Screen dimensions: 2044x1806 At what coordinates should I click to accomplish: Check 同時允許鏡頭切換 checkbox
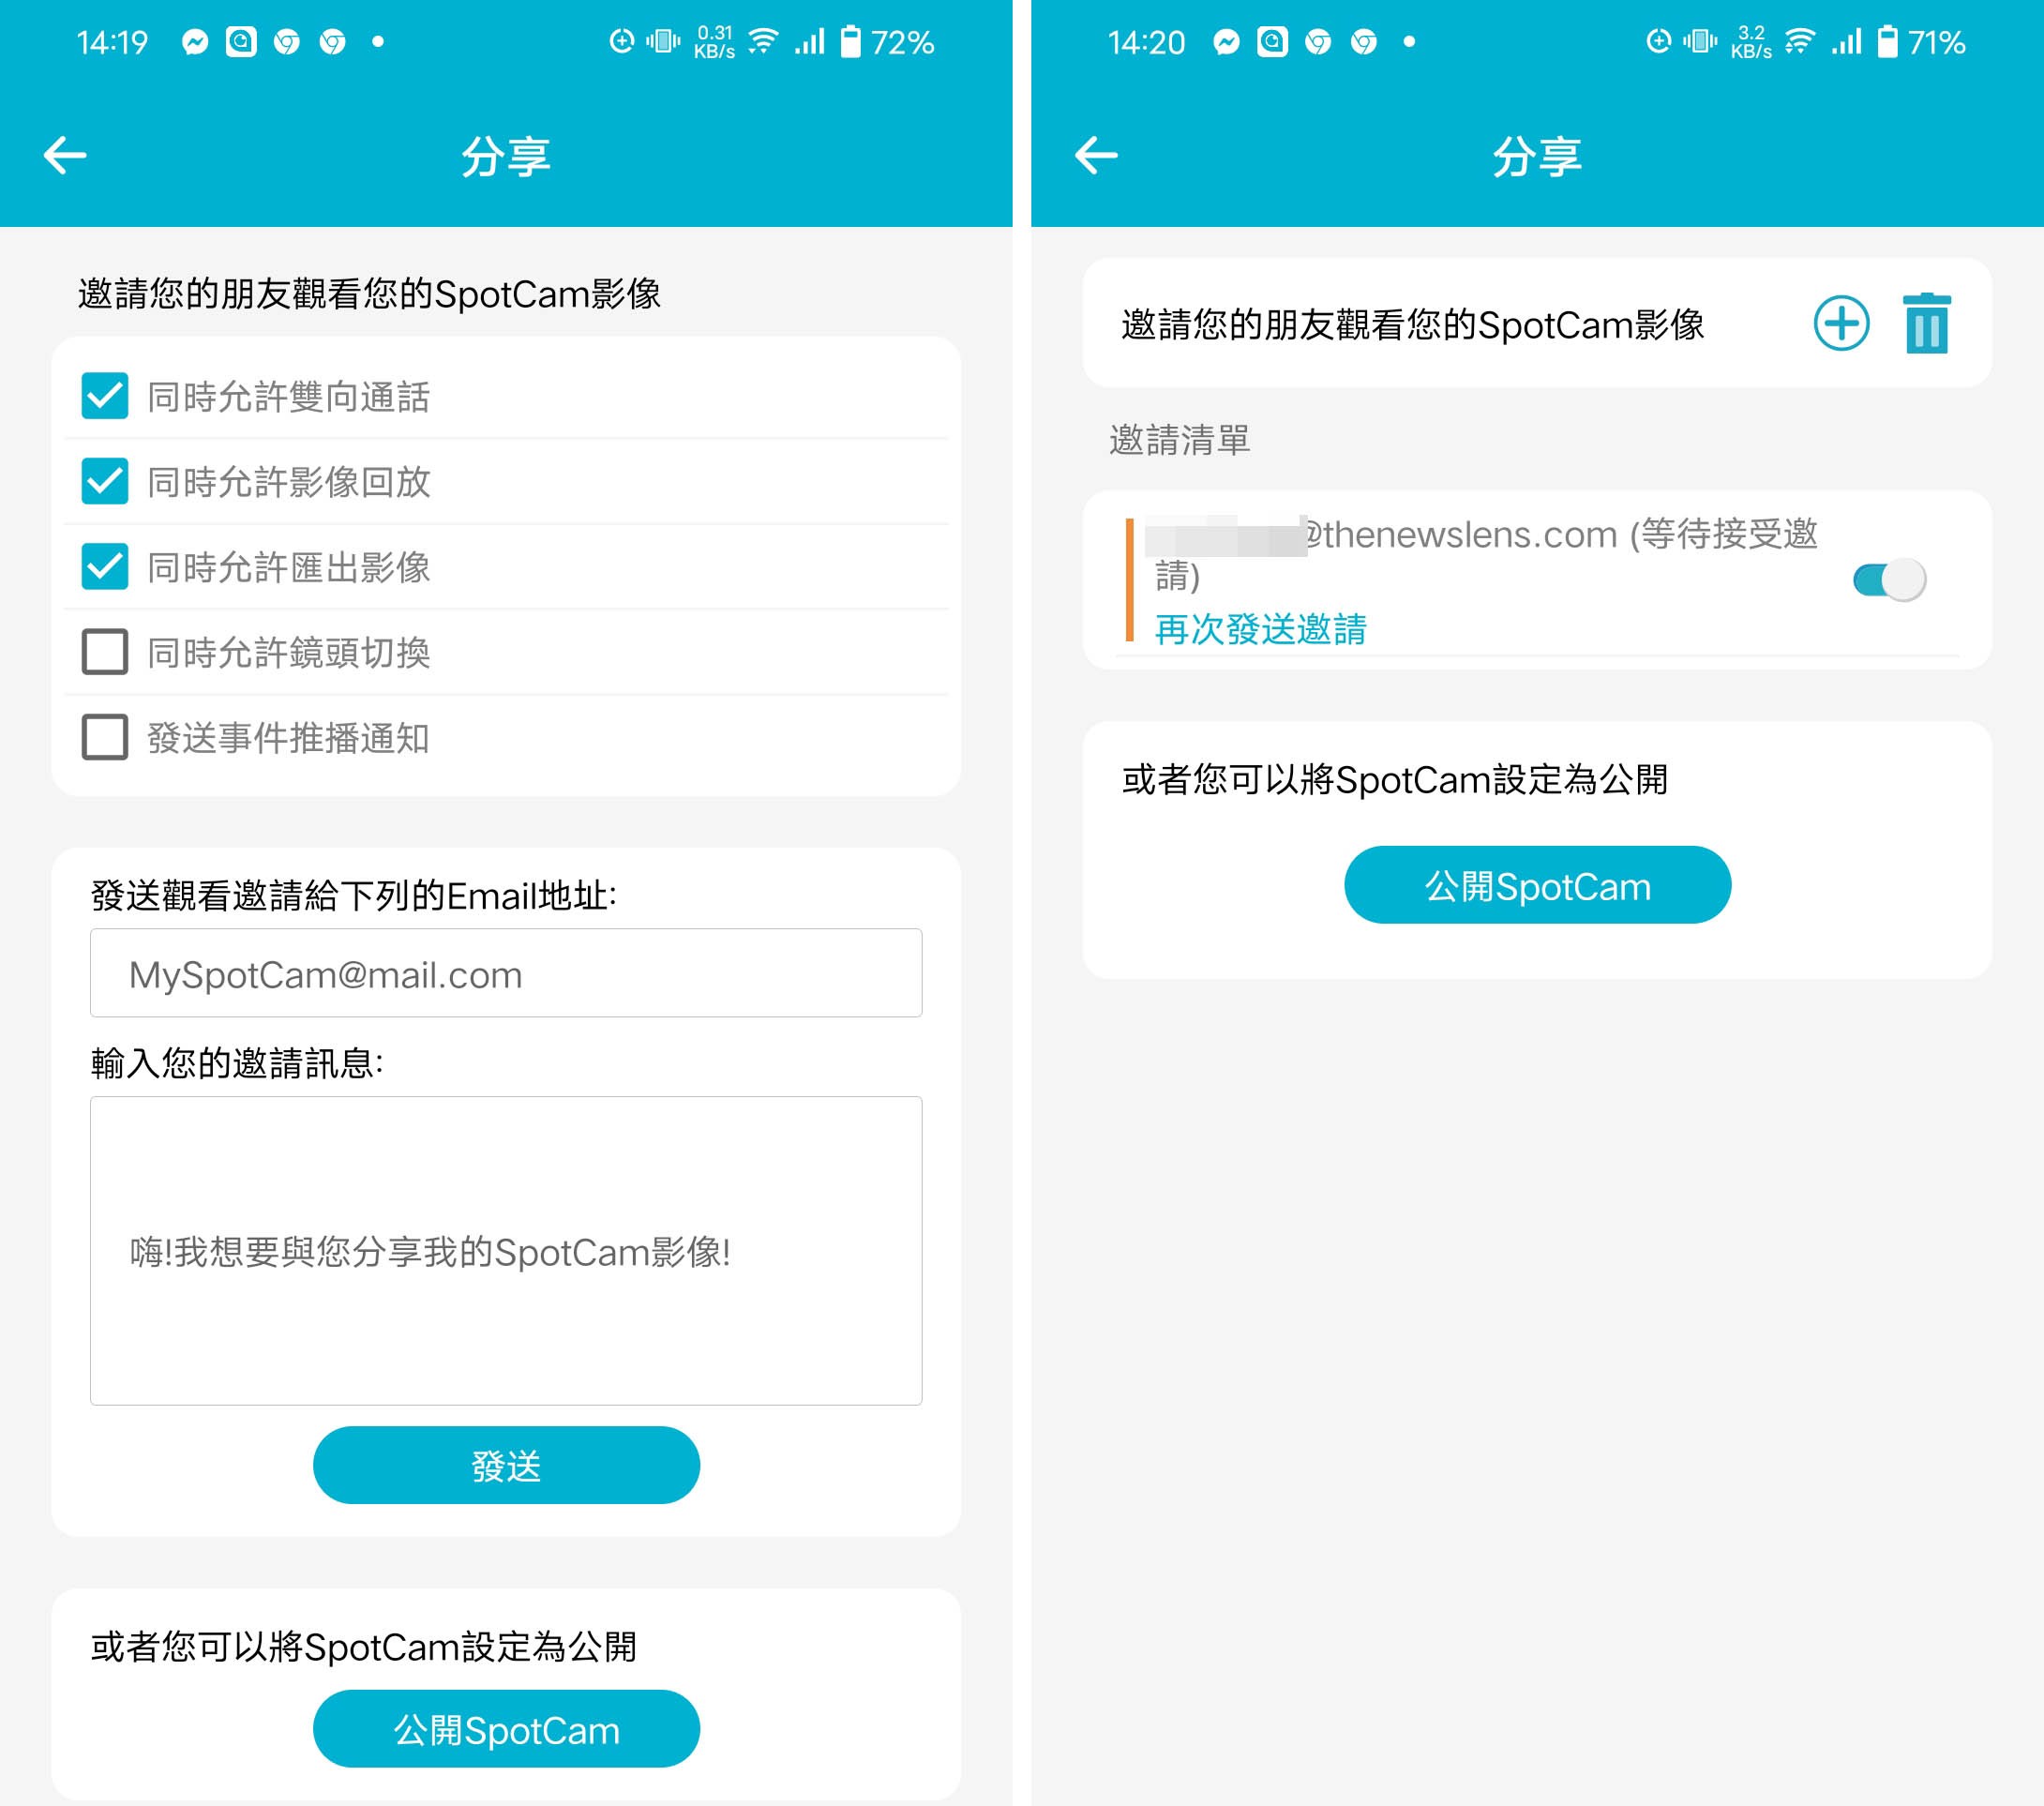click(x=105, y=652)
